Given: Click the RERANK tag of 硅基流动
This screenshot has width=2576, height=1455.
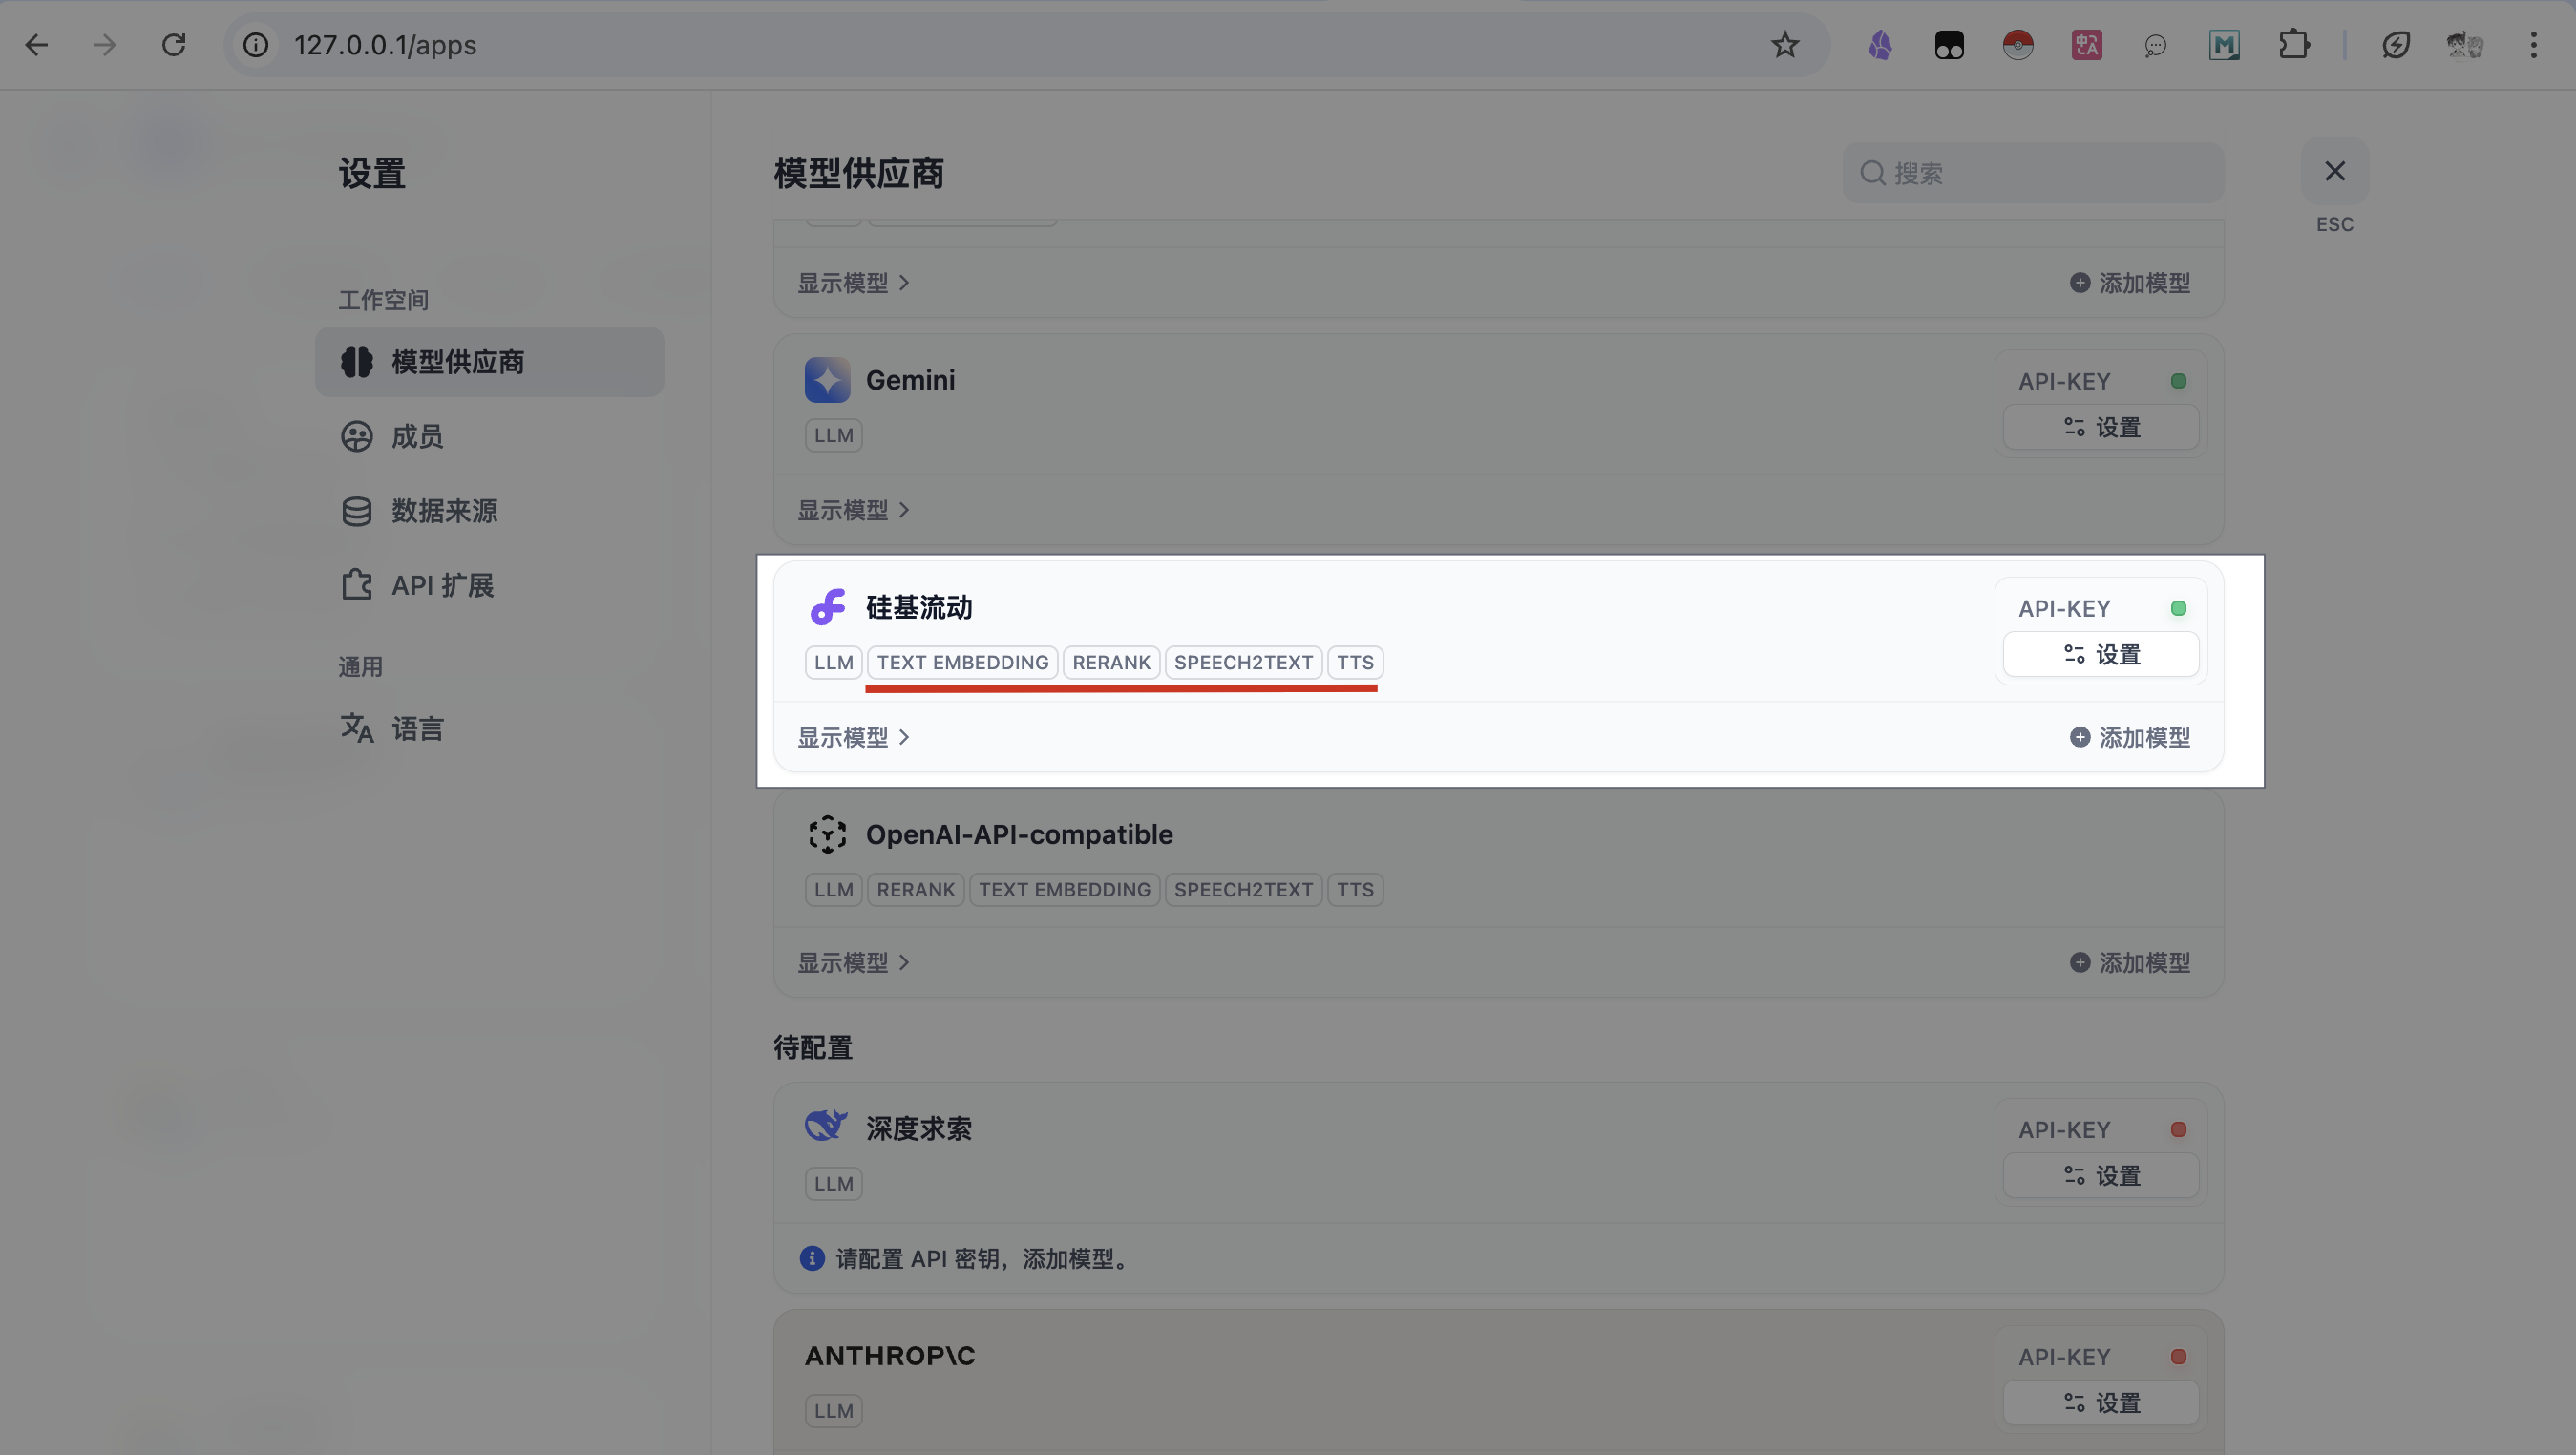Looking at the screenshot, I should [x=1111, y=662].
